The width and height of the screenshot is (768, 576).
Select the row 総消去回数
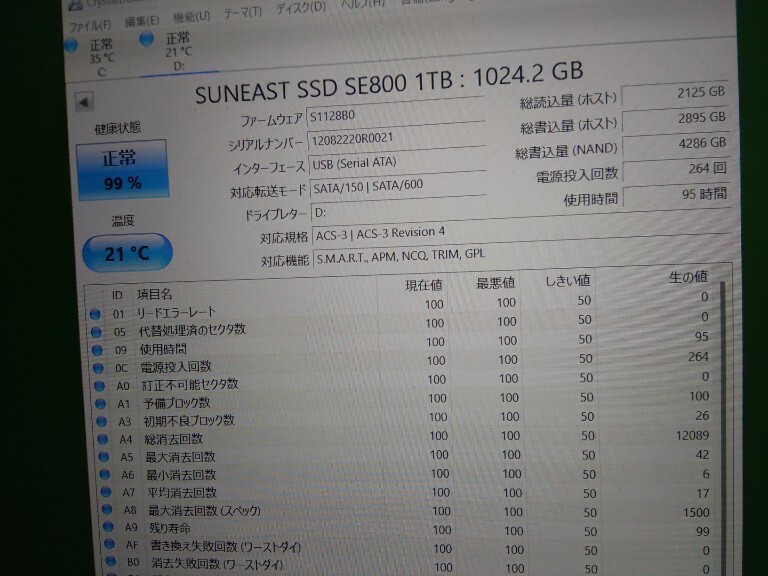(406, 437)
